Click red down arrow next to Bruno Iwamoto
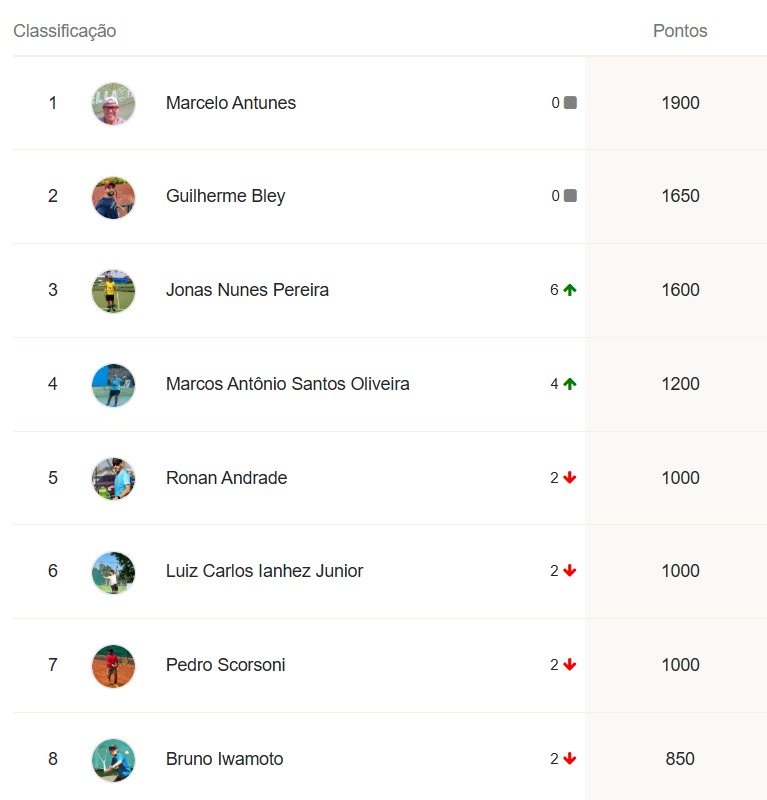The width and height of the screenshot is (767, 800). [570, 759]
